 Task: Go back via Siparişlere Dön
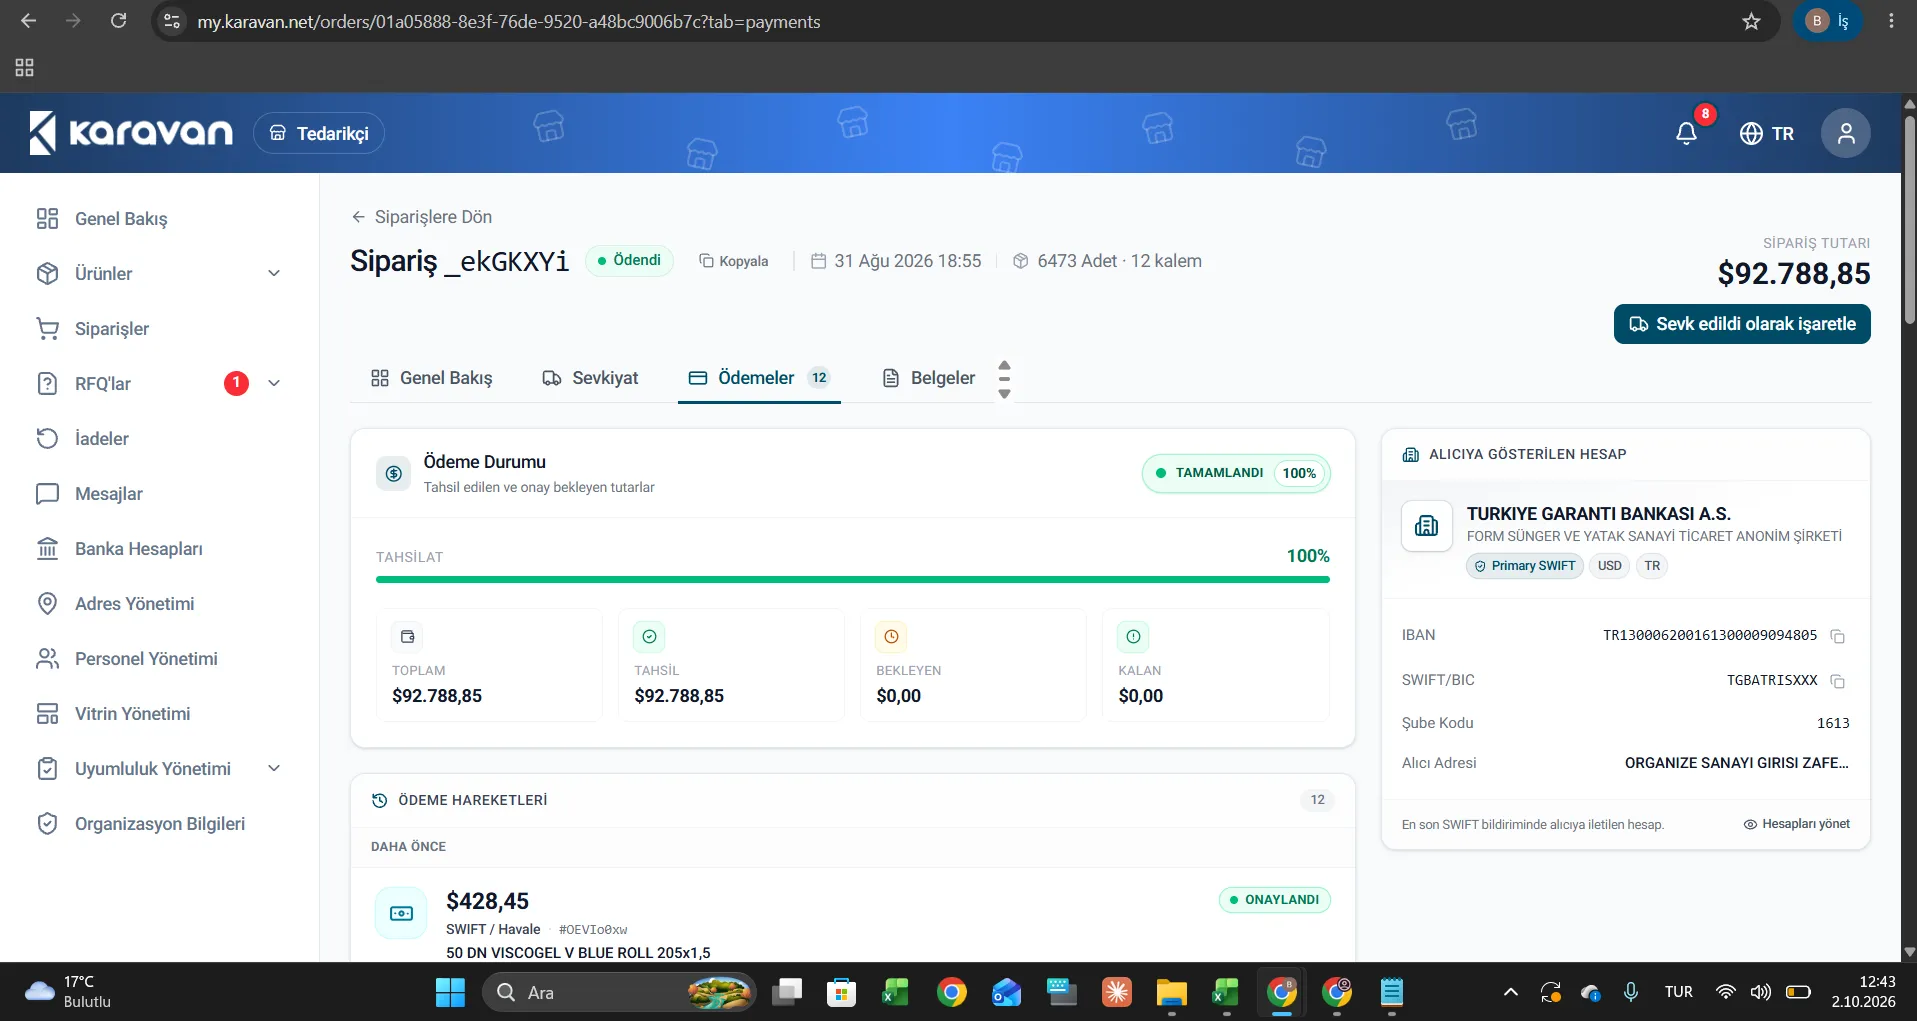point(421,217)
